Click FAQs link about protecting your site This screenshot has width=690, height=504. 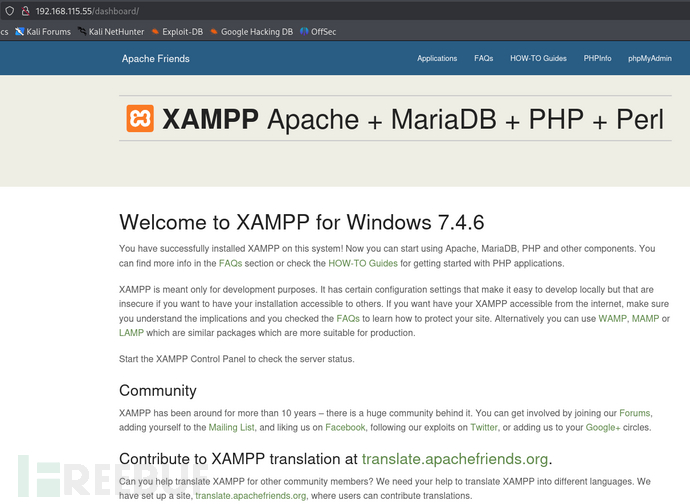point(348,318)
